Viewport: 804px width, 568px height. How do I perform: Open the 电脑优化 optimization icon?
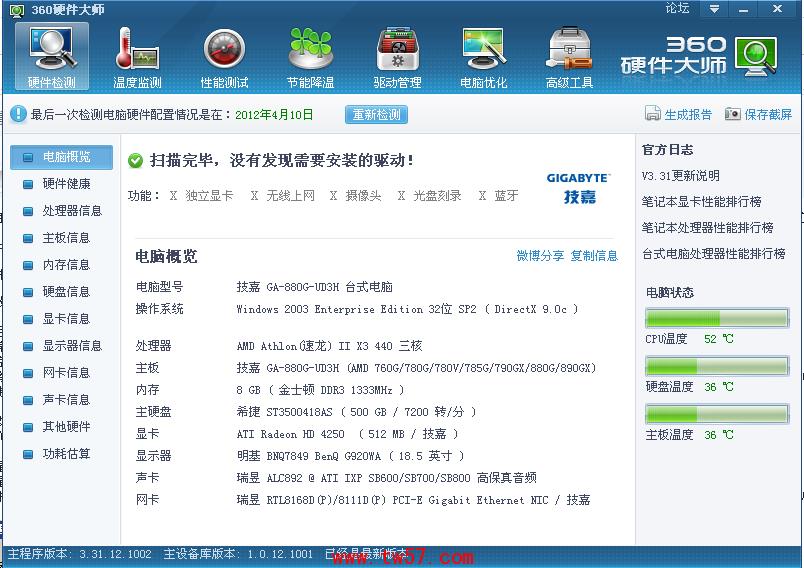[x=483, y=50]
